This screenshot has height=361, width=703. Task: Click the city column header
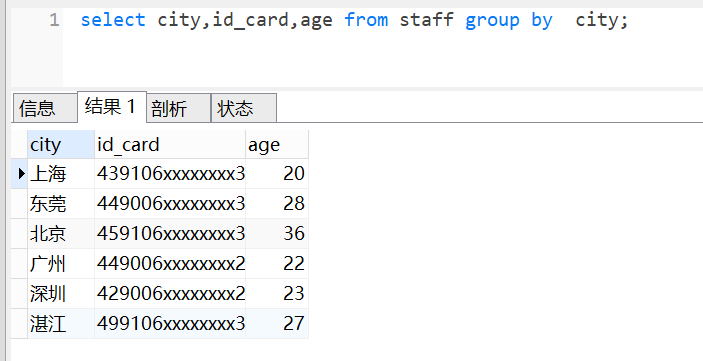(61, 144)
